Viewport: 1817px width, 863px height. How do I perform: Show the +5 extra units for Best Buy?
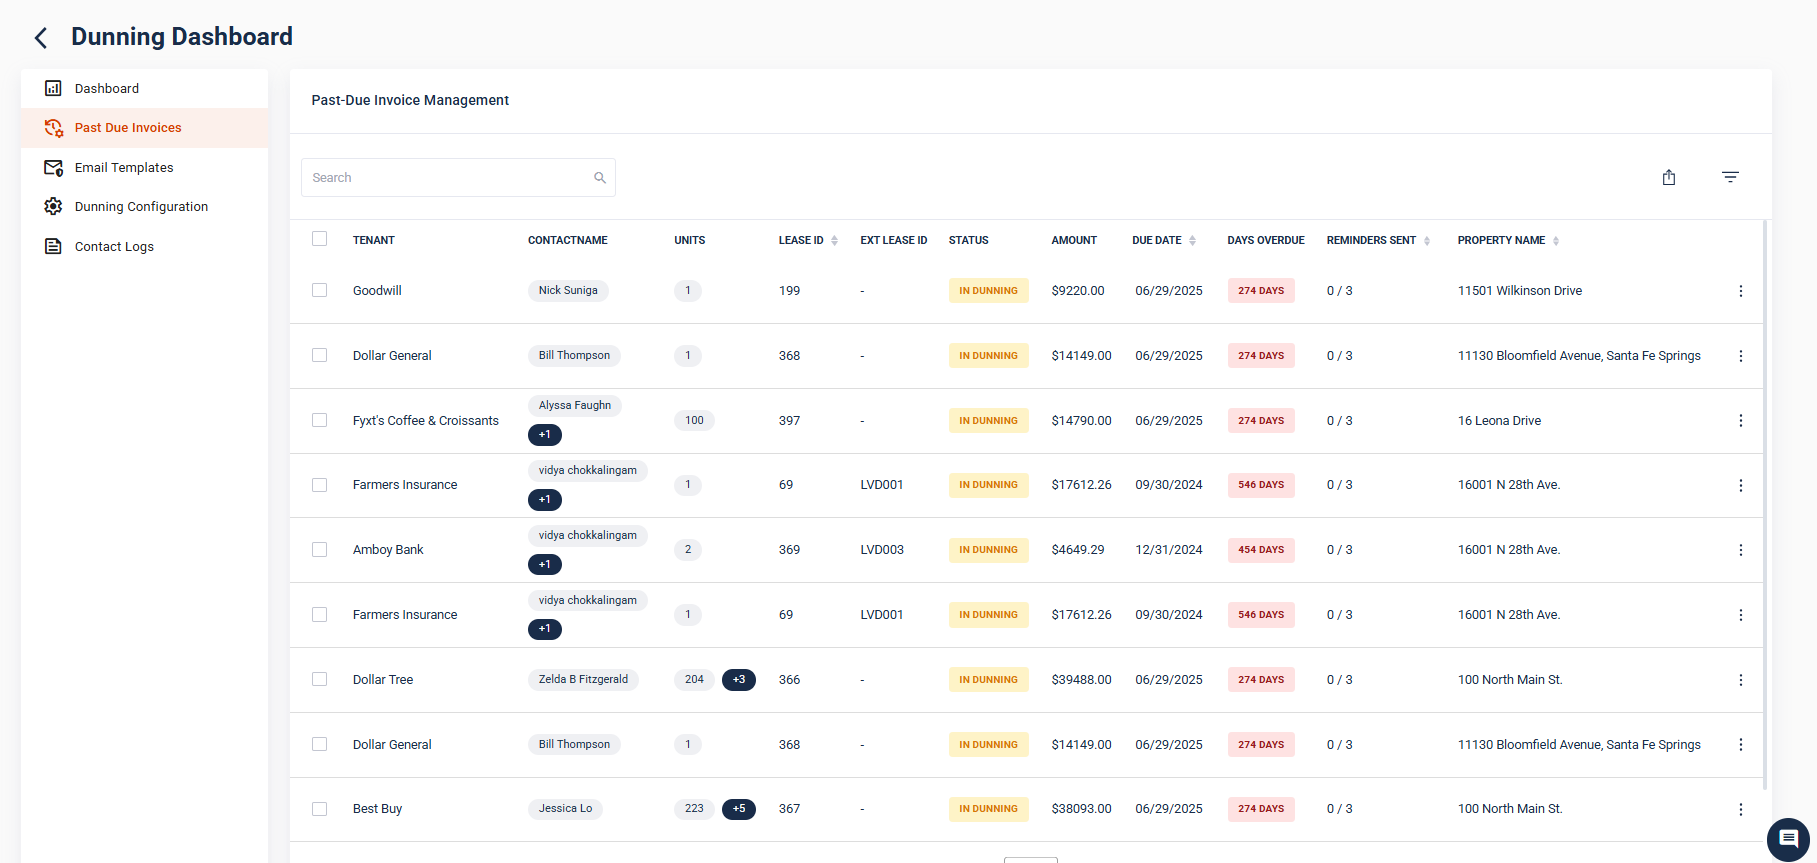(x=739, y=809)
